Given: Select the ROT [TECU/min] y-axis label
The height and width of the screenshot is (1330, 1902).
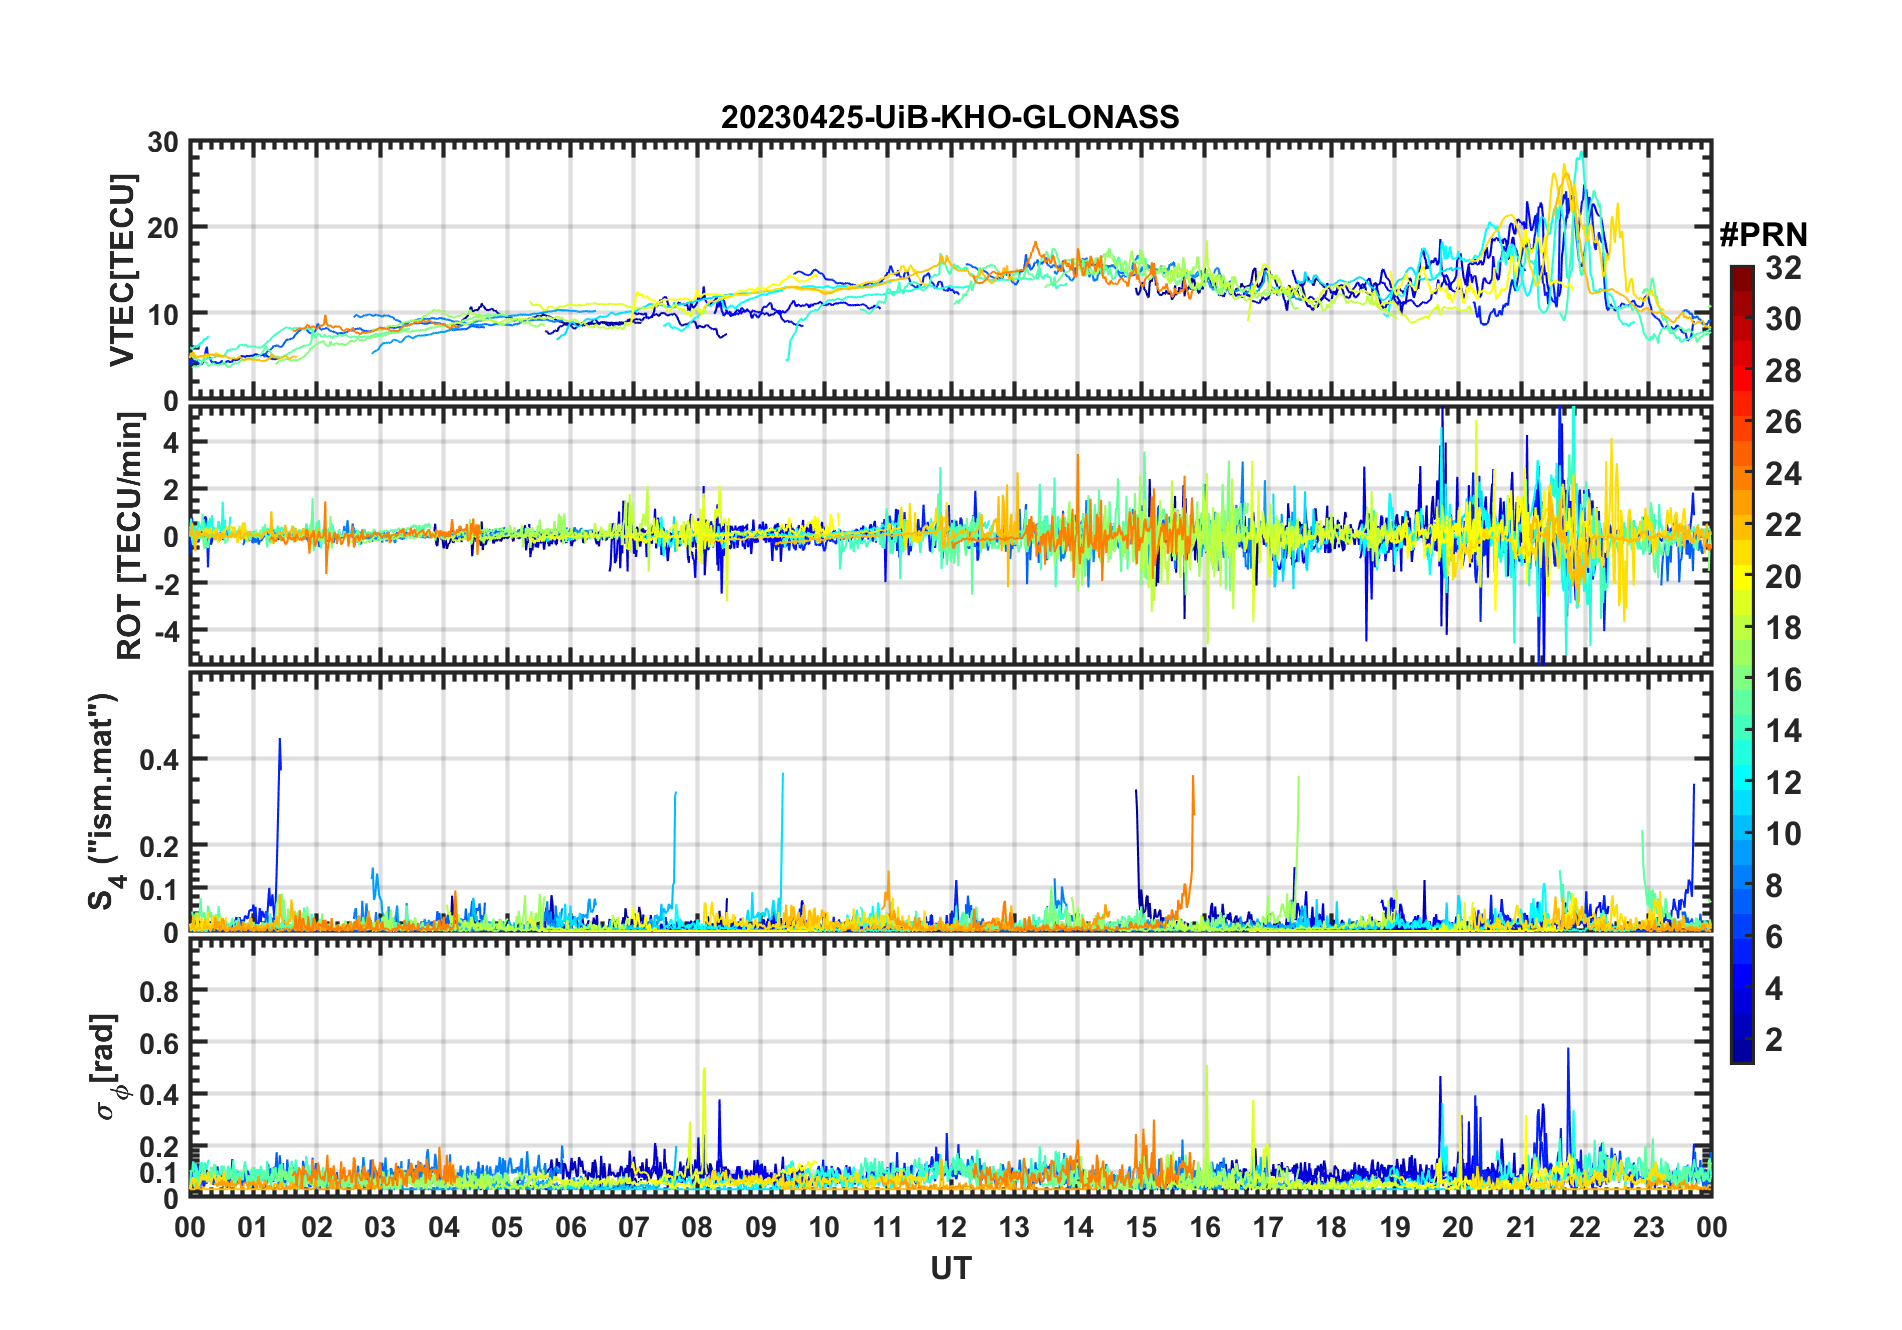Looking at the screenshot, I should pos(129,536).
